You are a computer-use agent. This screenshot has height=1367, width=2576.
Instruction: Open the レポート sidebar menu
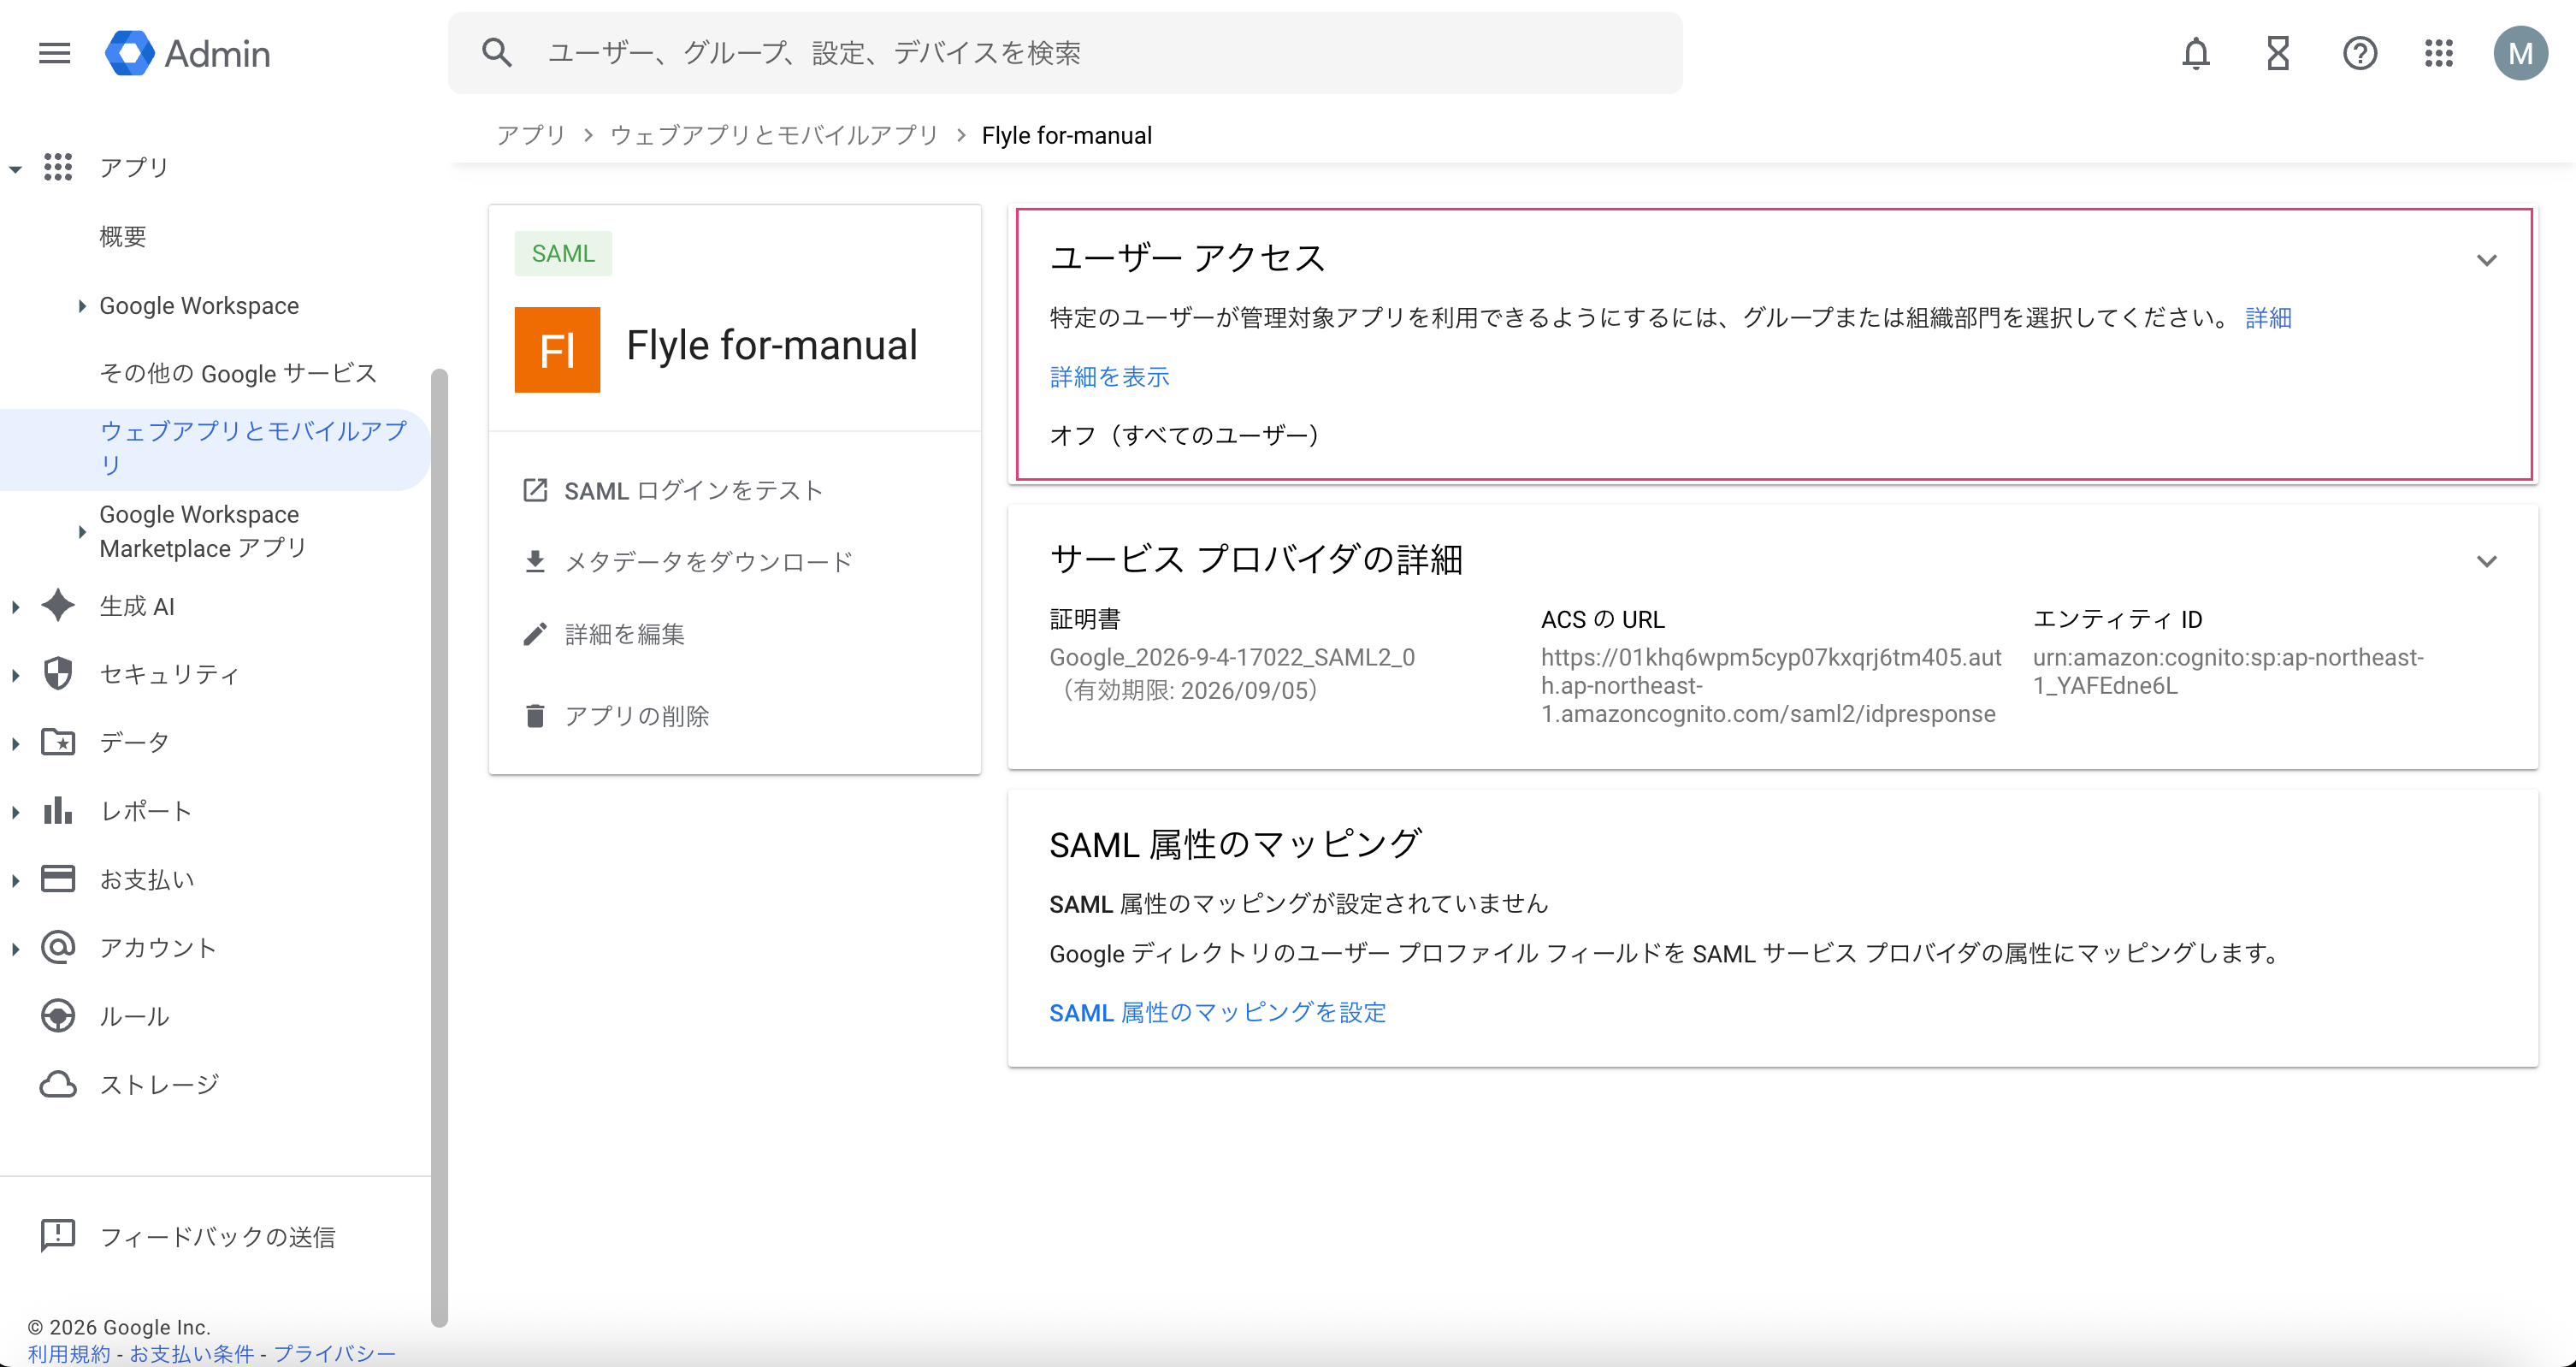click(146, 811)
